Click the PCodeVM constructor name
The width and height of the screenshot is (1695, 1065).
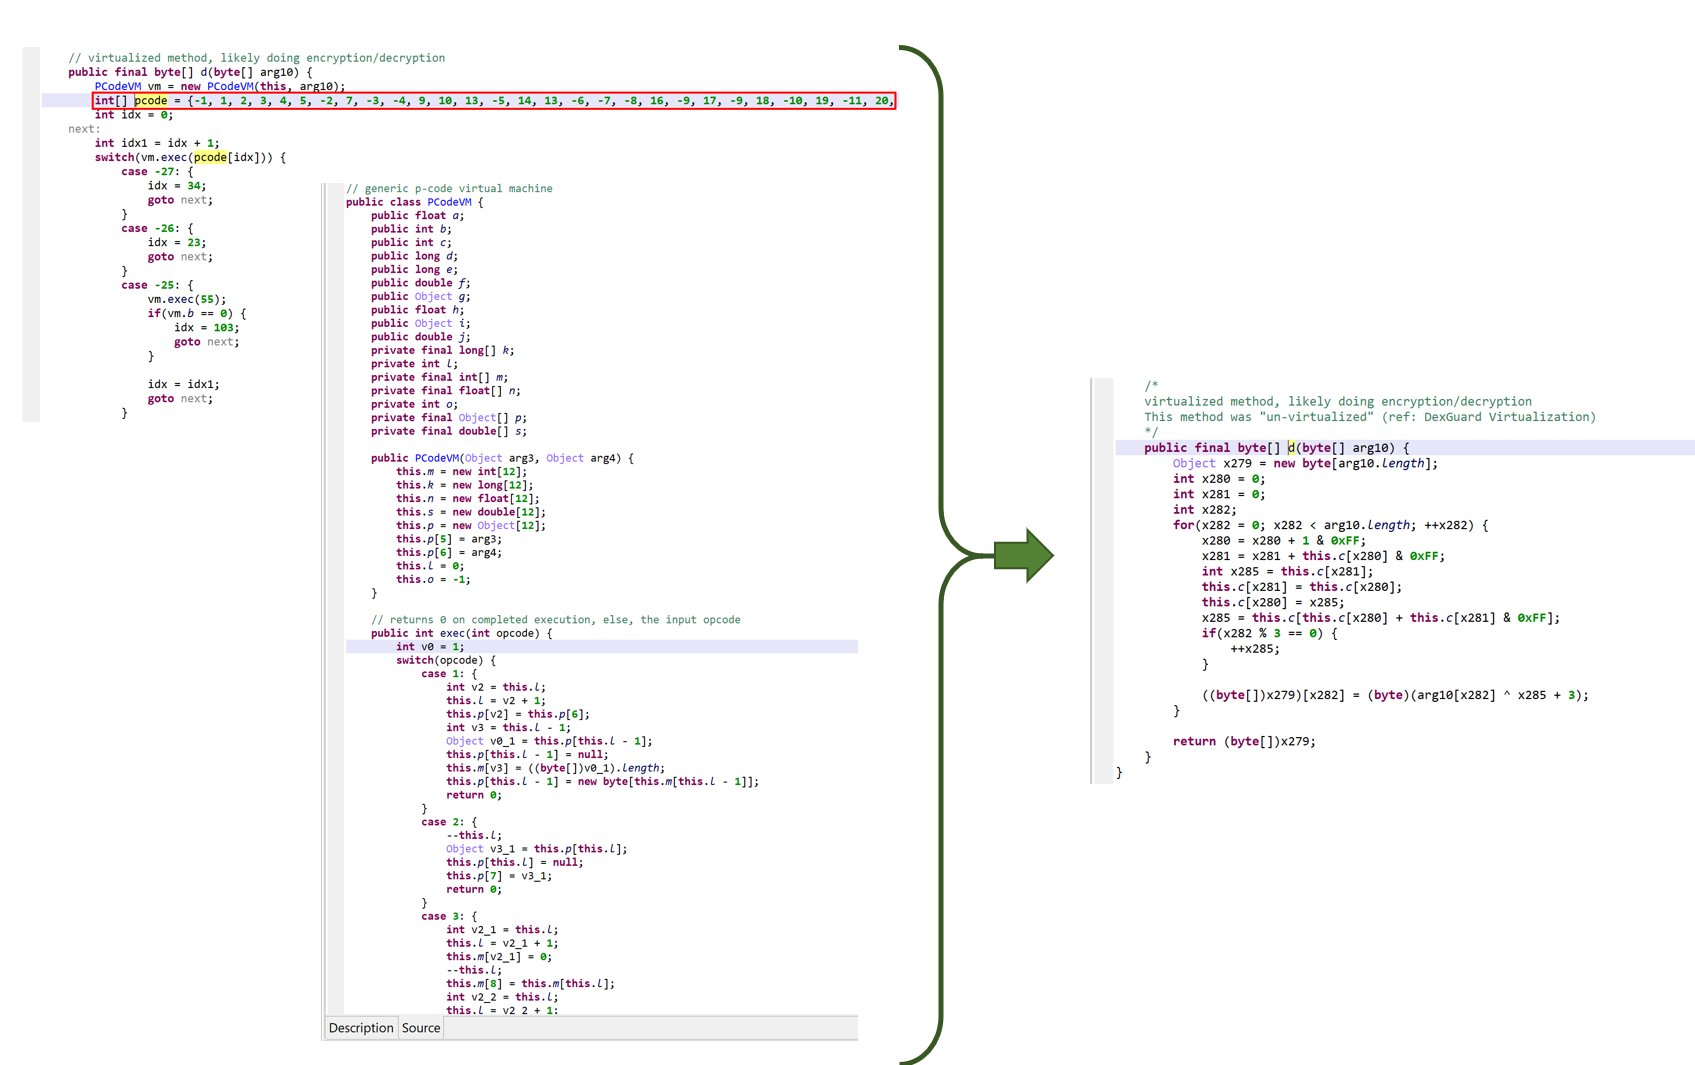pyautogui.click(x=437, y=458)
